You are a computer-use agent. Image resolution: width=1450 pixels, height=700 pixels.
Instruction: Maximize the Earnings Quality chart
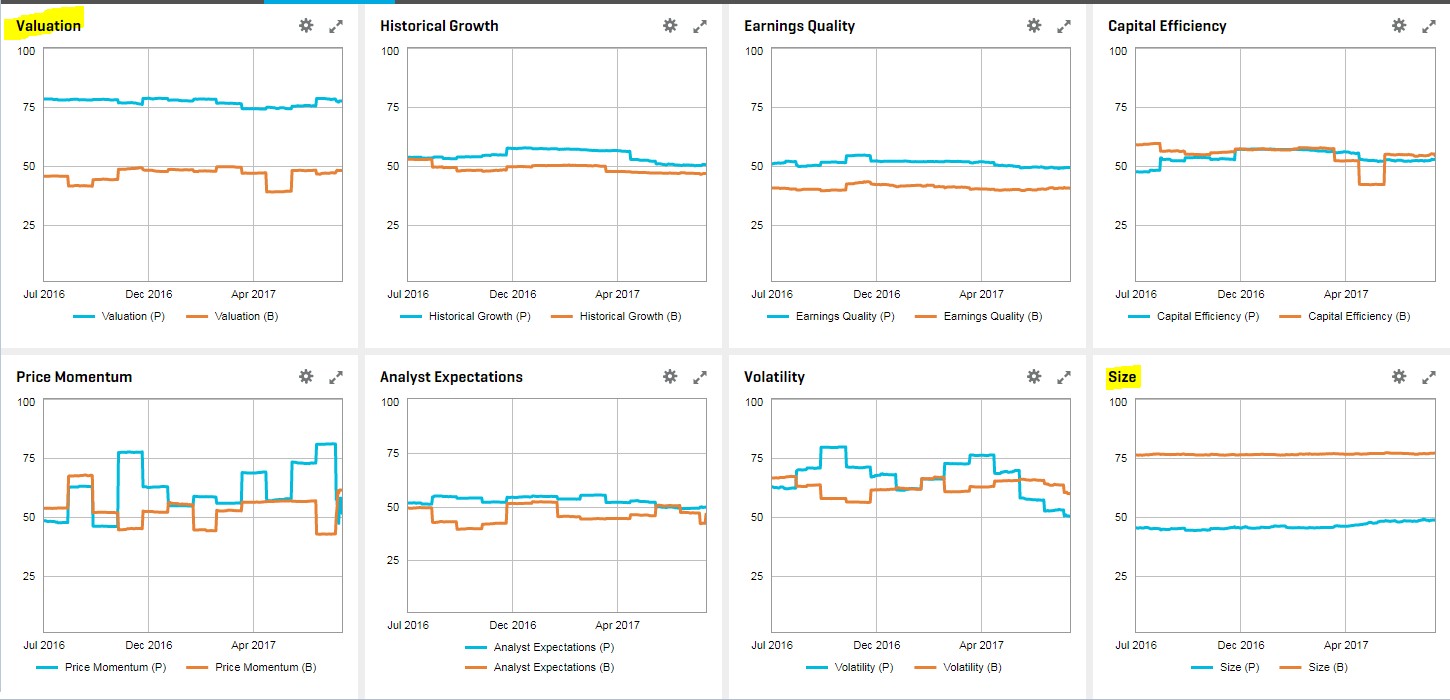pyautogui.click(x=1064, y=26)
